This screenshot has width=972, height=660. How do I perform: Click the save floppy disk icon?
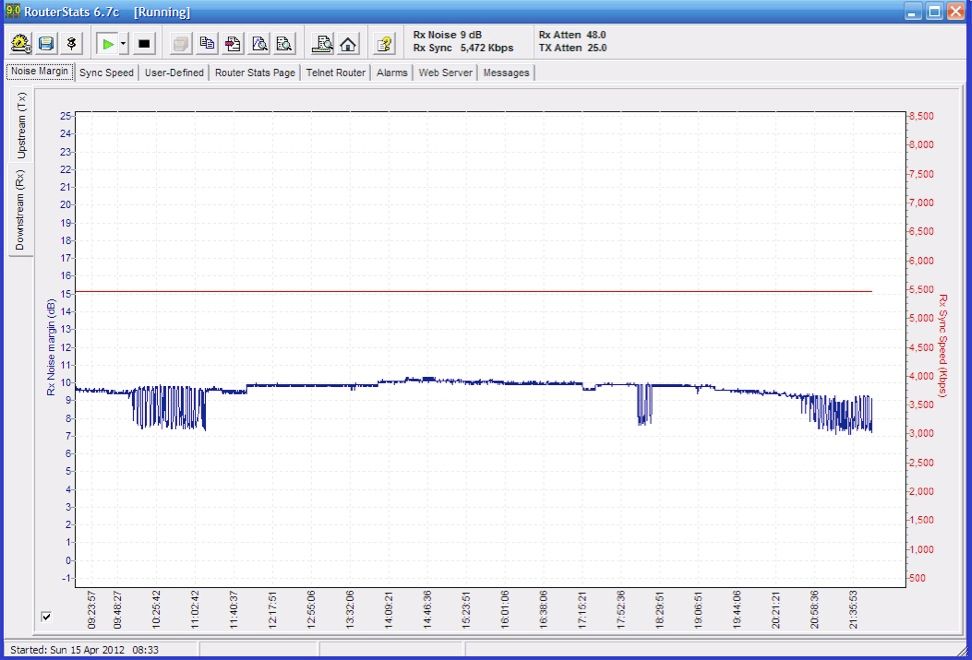46,43
